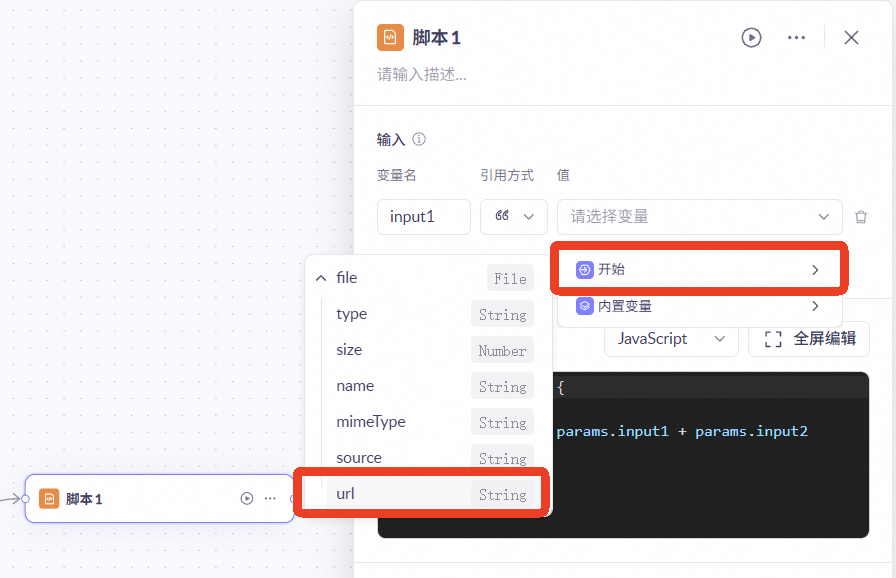Open the 请选择变量 value dropdown
This screenshot has width=896, height=578.
[x=699, y=216]
